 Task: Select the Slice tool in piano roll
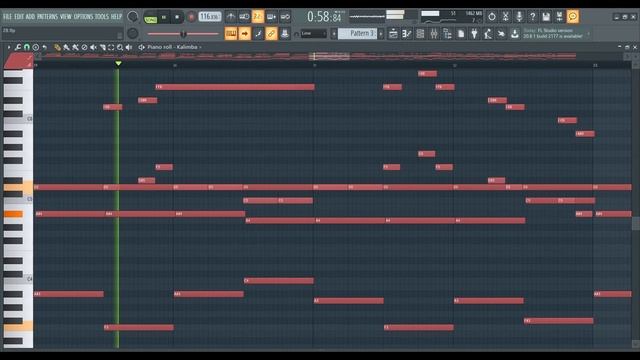102,47
